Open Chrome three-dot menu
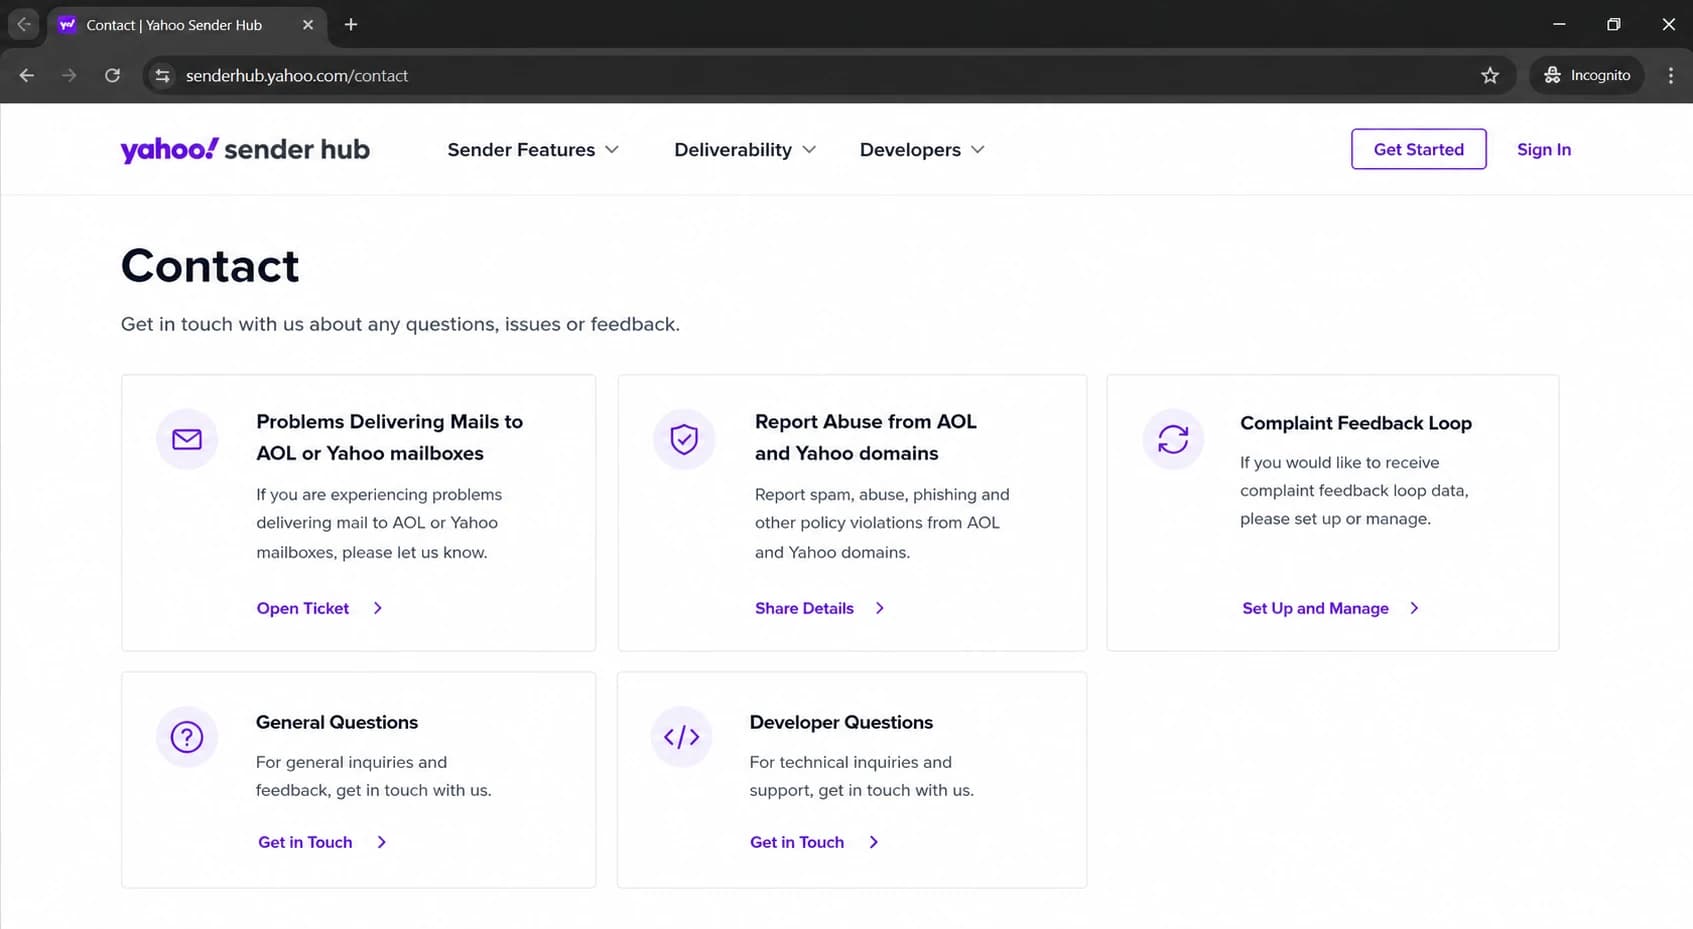Image resolution: width=1693 pixels, height=929 pixels. coord(1670,75)
